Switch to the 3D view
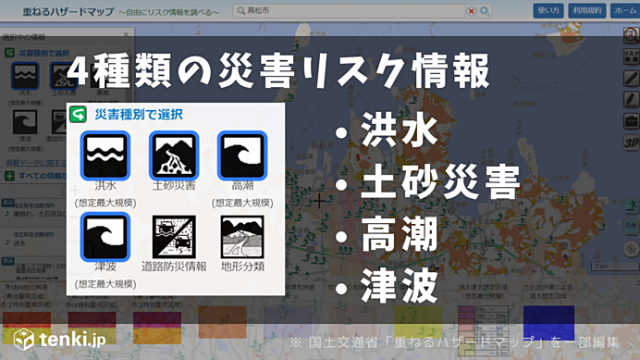This screenshot has height=360, width=640. [x=631, y=142]
